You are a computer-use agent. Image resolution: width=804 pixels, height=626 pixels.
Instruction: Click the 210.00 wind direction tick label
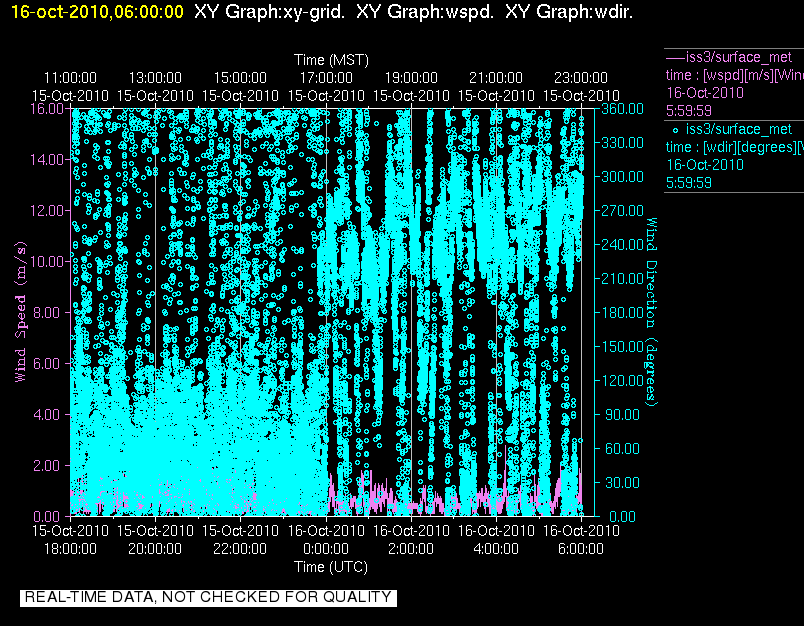[622, 279]
